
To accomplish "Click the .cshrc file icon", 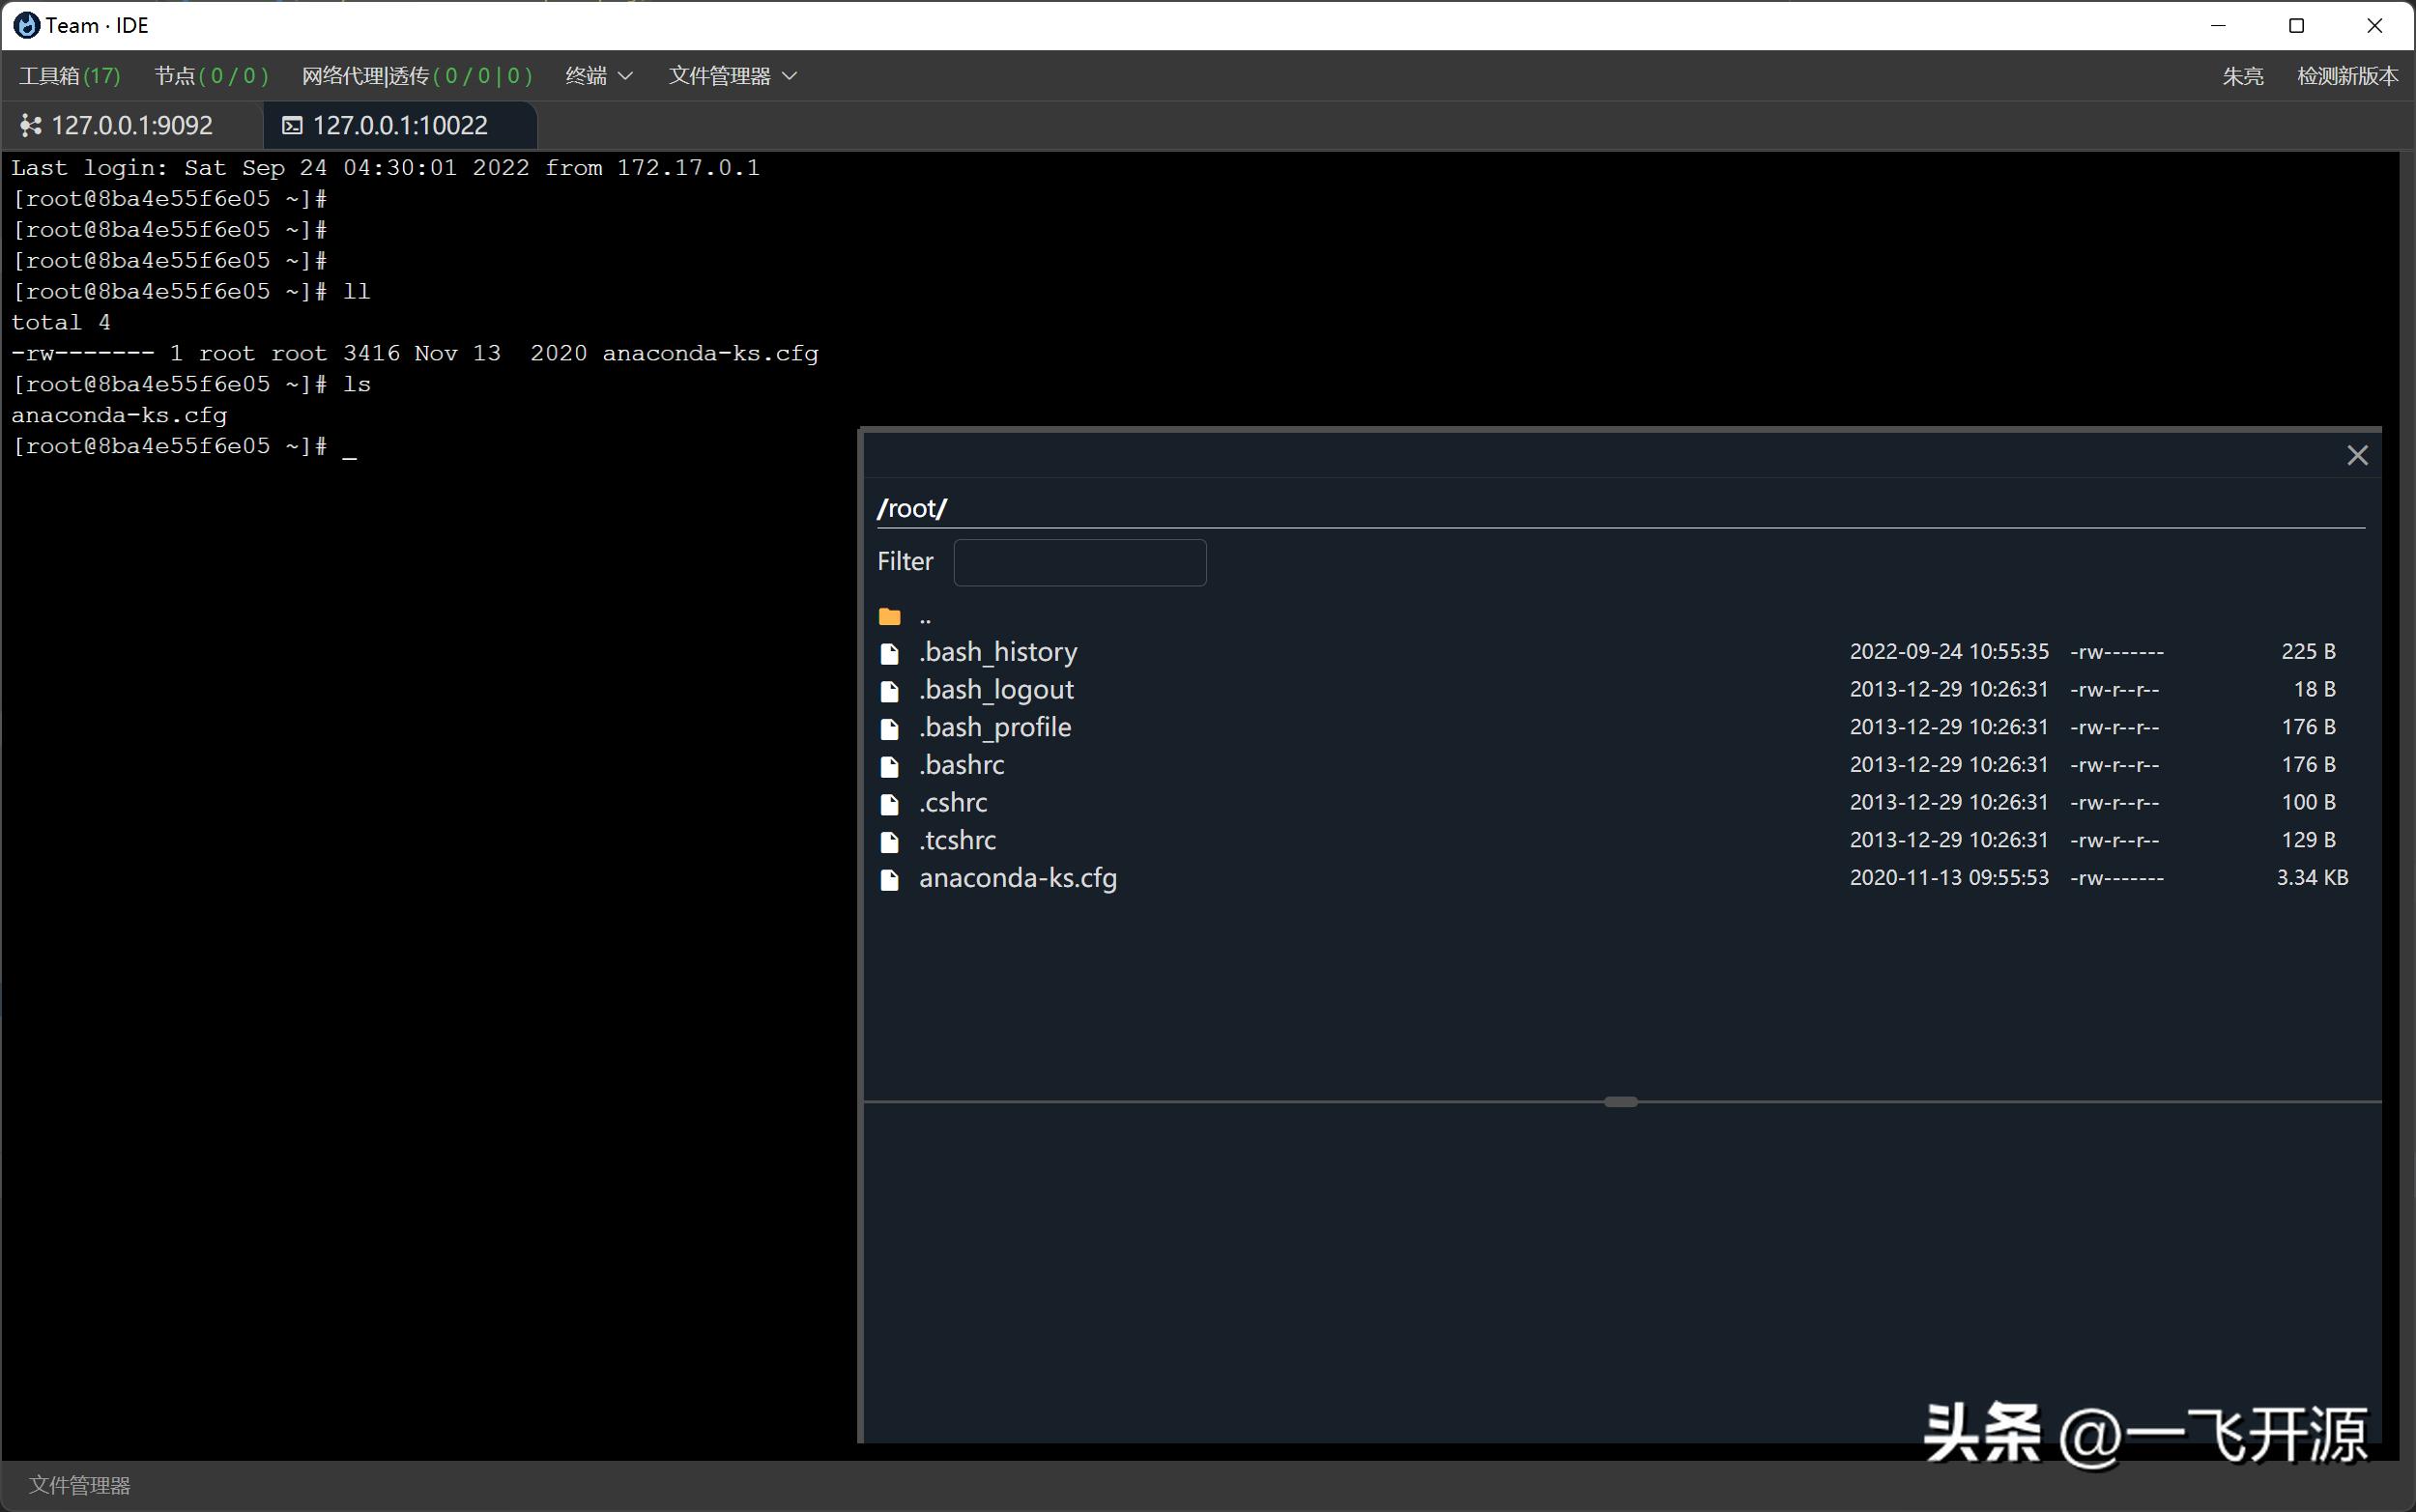I will coord(889,804).
